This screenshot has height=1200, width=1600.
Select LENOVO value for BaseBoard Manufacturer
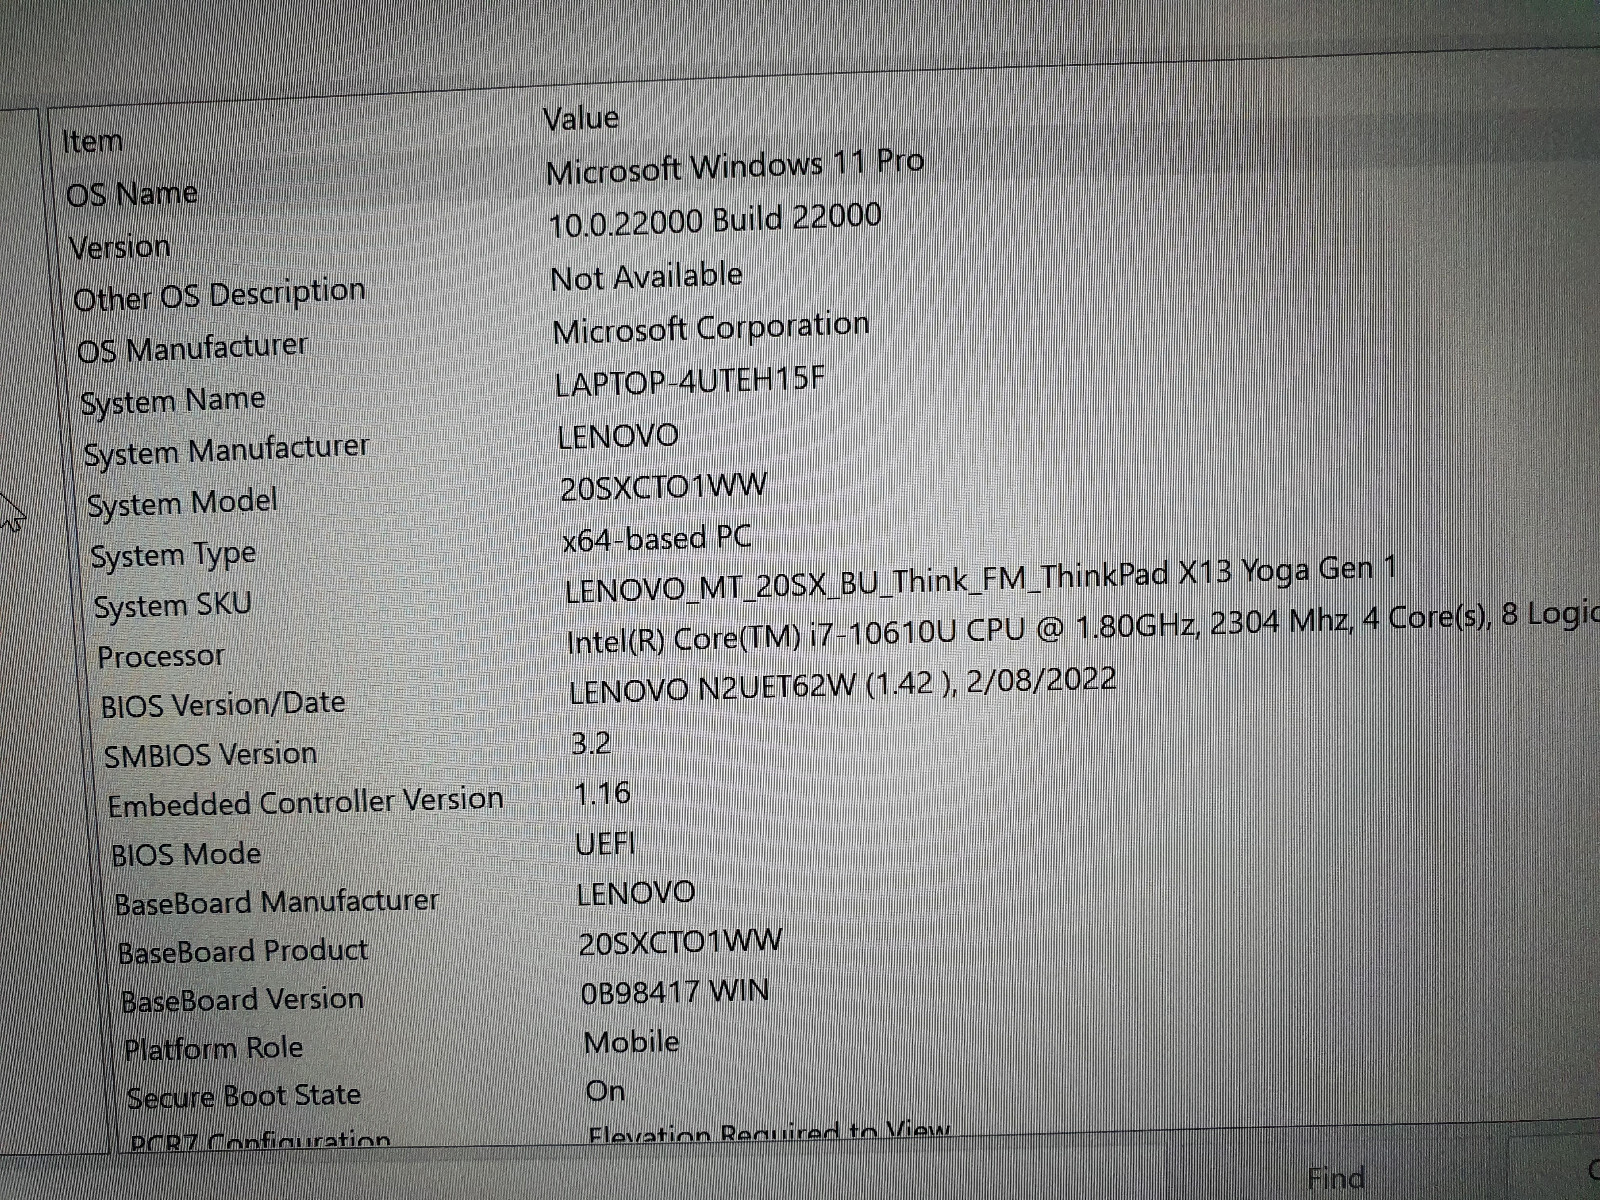(x=636, y=893)
